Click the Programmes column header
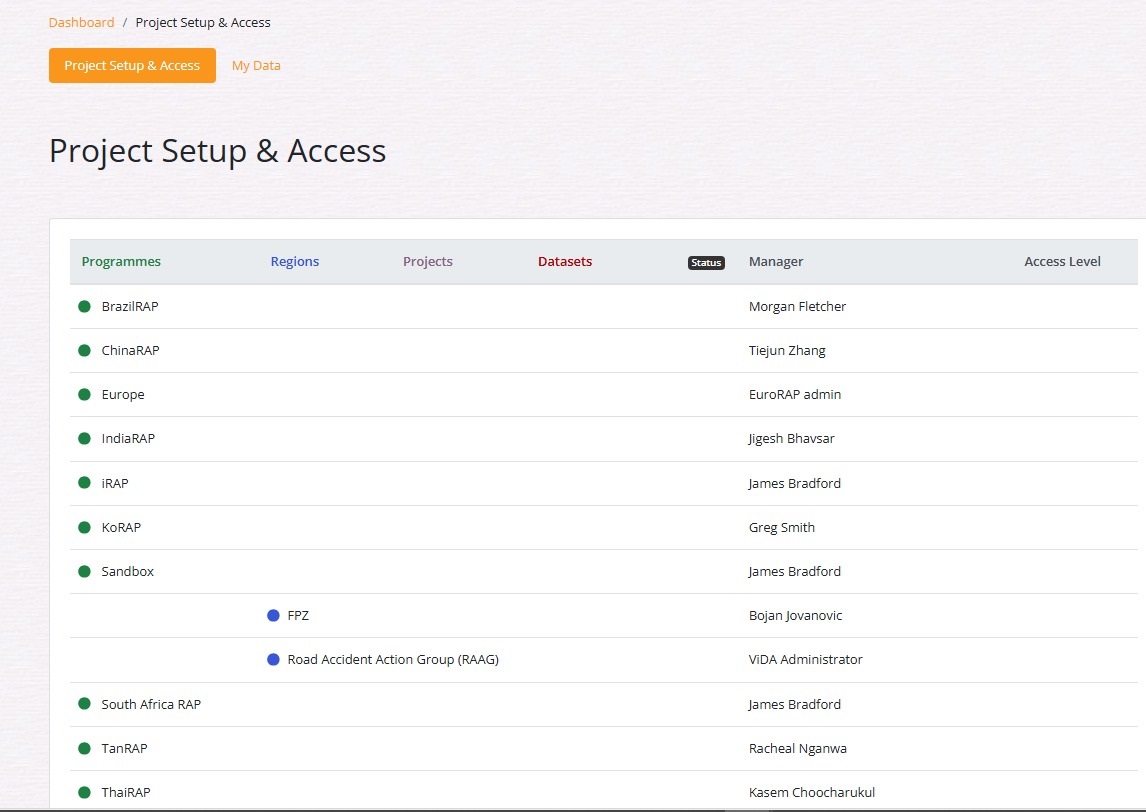 [121, 262]
